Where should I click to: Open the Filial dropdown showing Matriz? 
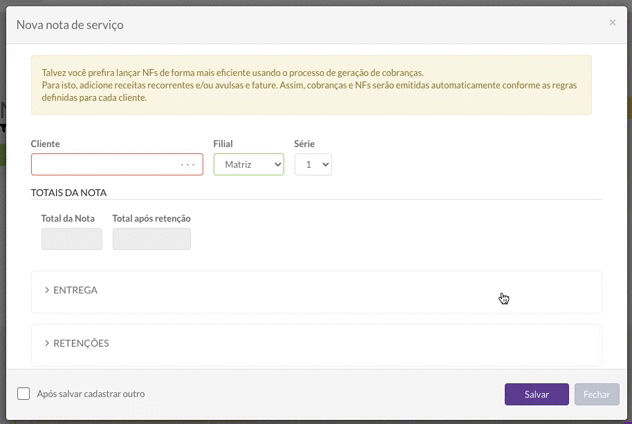click(x=249, y=164)
